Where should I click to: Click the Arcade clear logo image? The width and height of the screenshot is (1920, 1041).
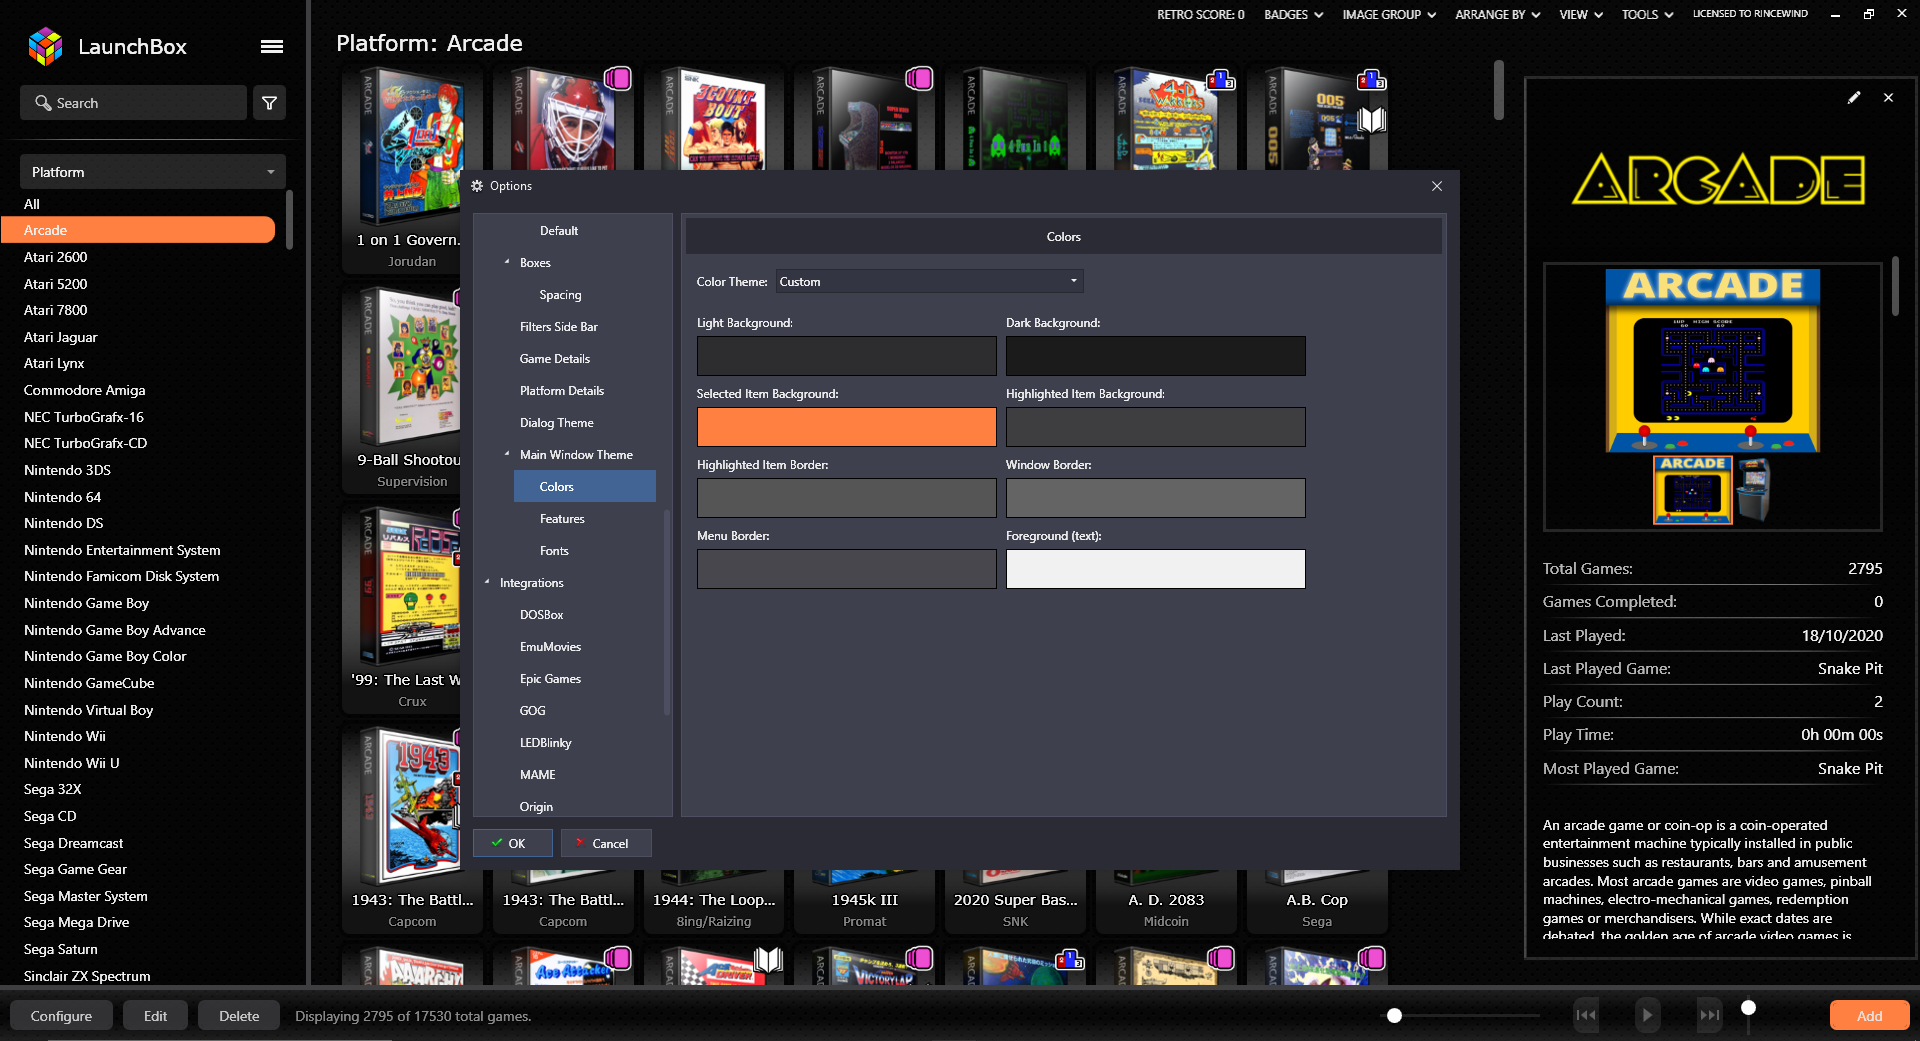click(1718, 180)
